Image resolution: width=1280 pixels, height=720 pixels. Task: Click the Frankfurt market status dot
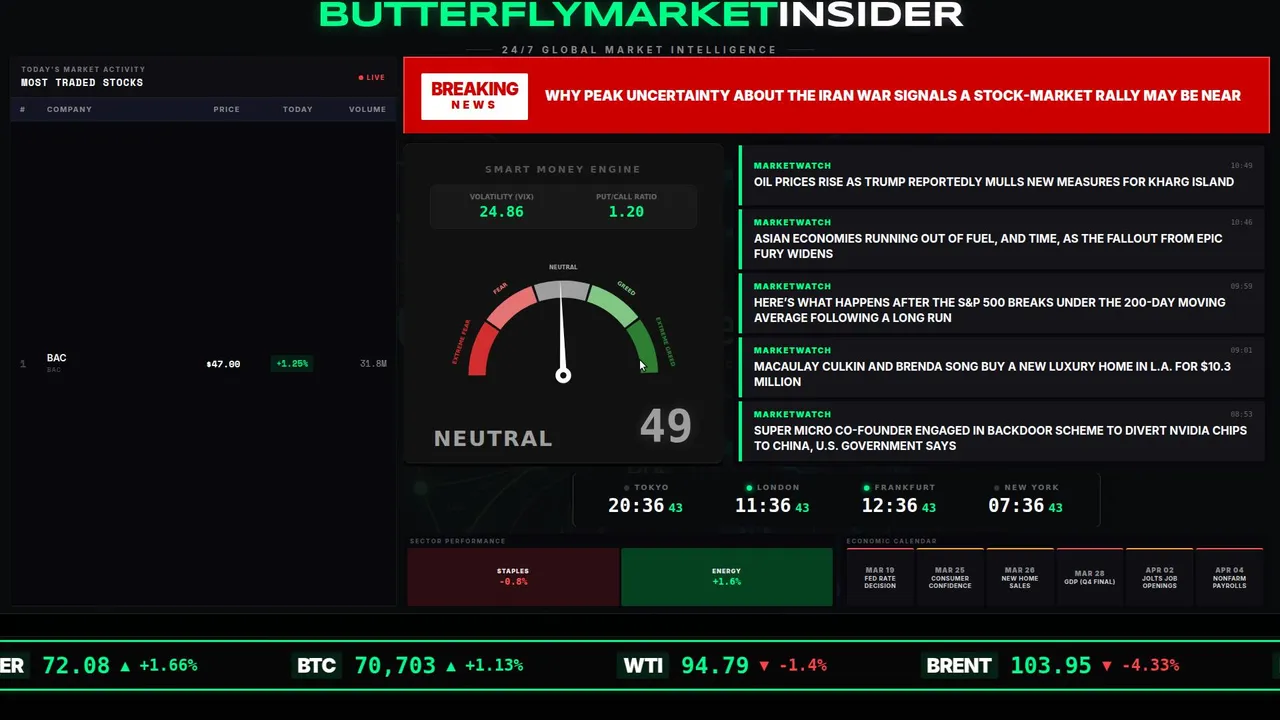point(867,487)
